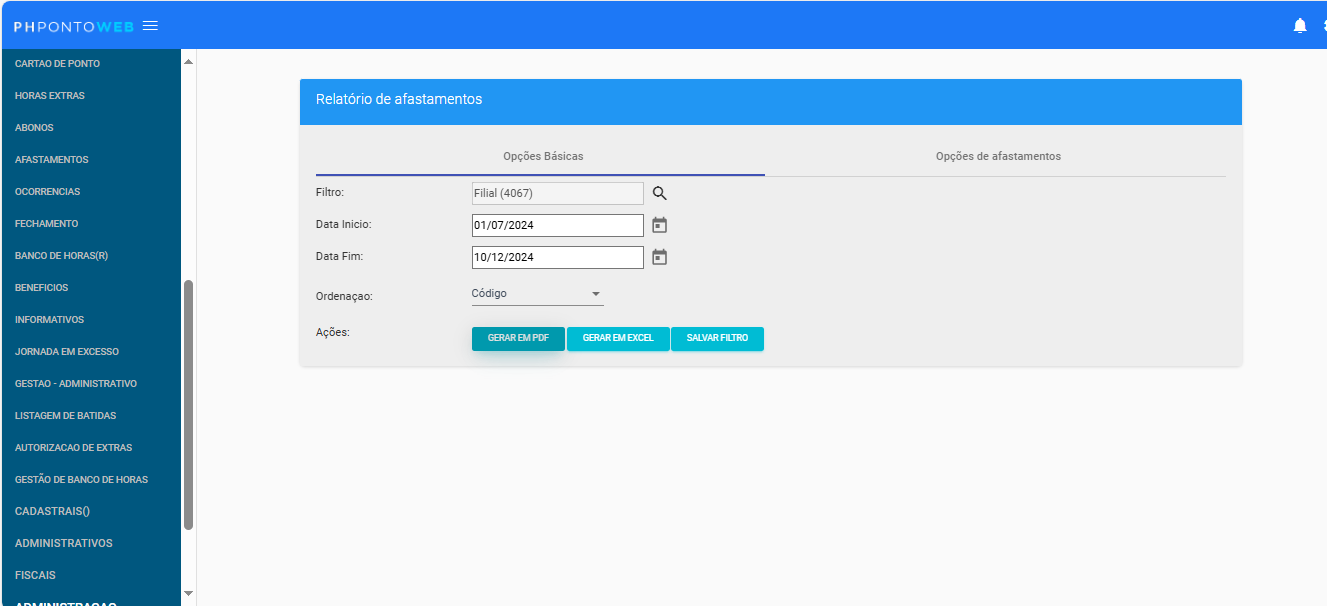Viewport: 1327px width, 606px height.
Task: Click the search magnifier next to Filtro
Action: 658,192
